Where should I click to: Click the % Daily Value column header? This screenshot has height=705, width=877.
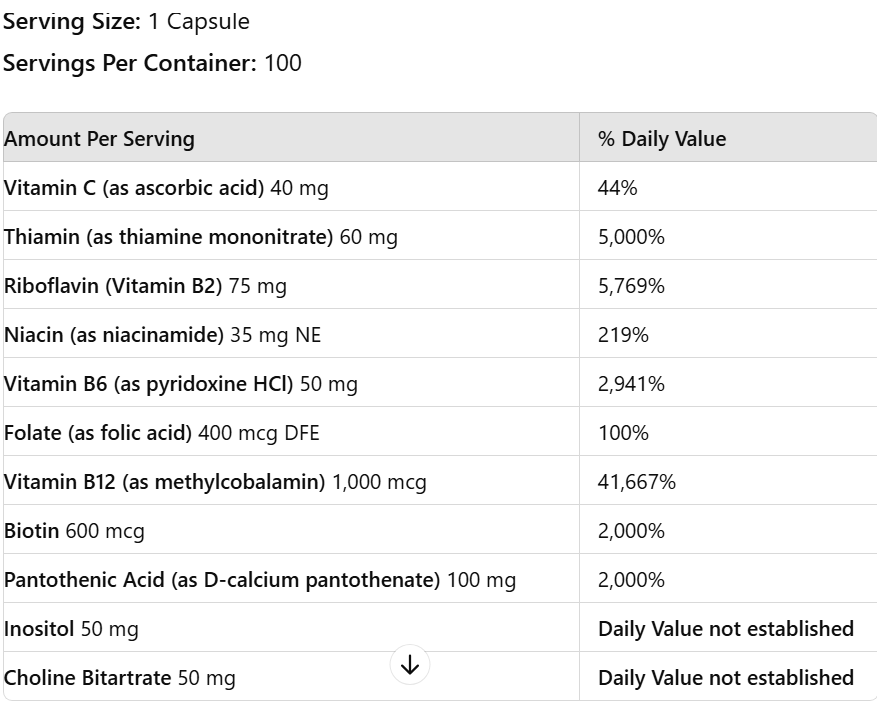point(662,139)
